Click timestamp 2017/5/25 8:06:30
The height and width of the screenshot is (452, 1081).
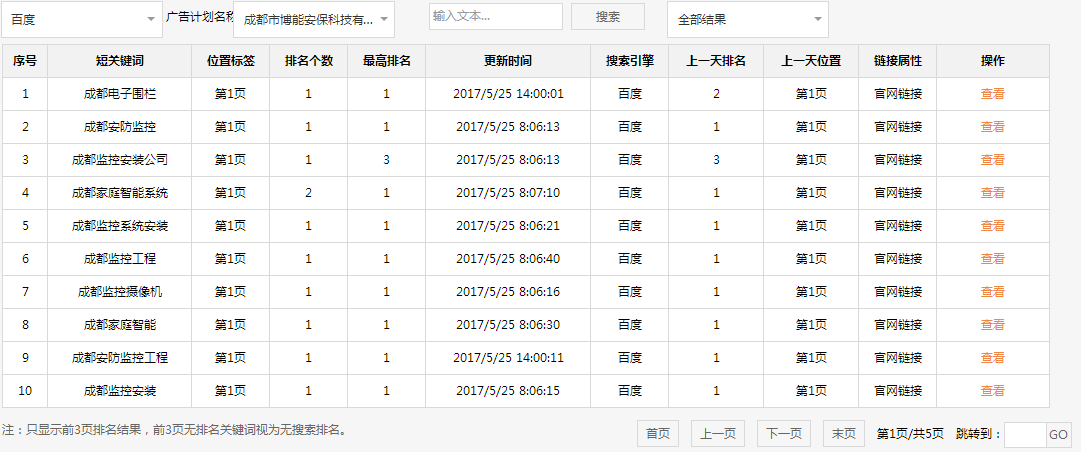[508, 325]
